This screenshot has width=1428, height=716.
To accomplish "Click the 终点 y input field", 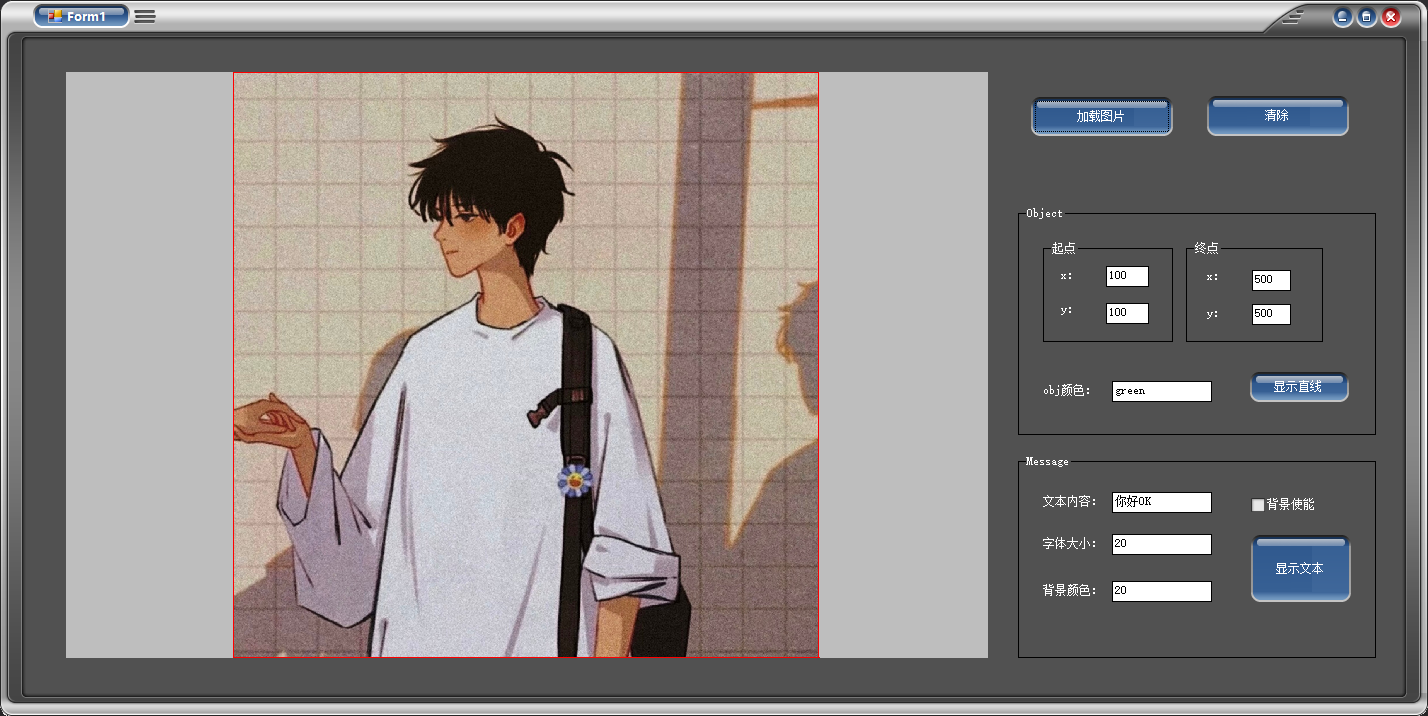I will [x=1270, y=314].
